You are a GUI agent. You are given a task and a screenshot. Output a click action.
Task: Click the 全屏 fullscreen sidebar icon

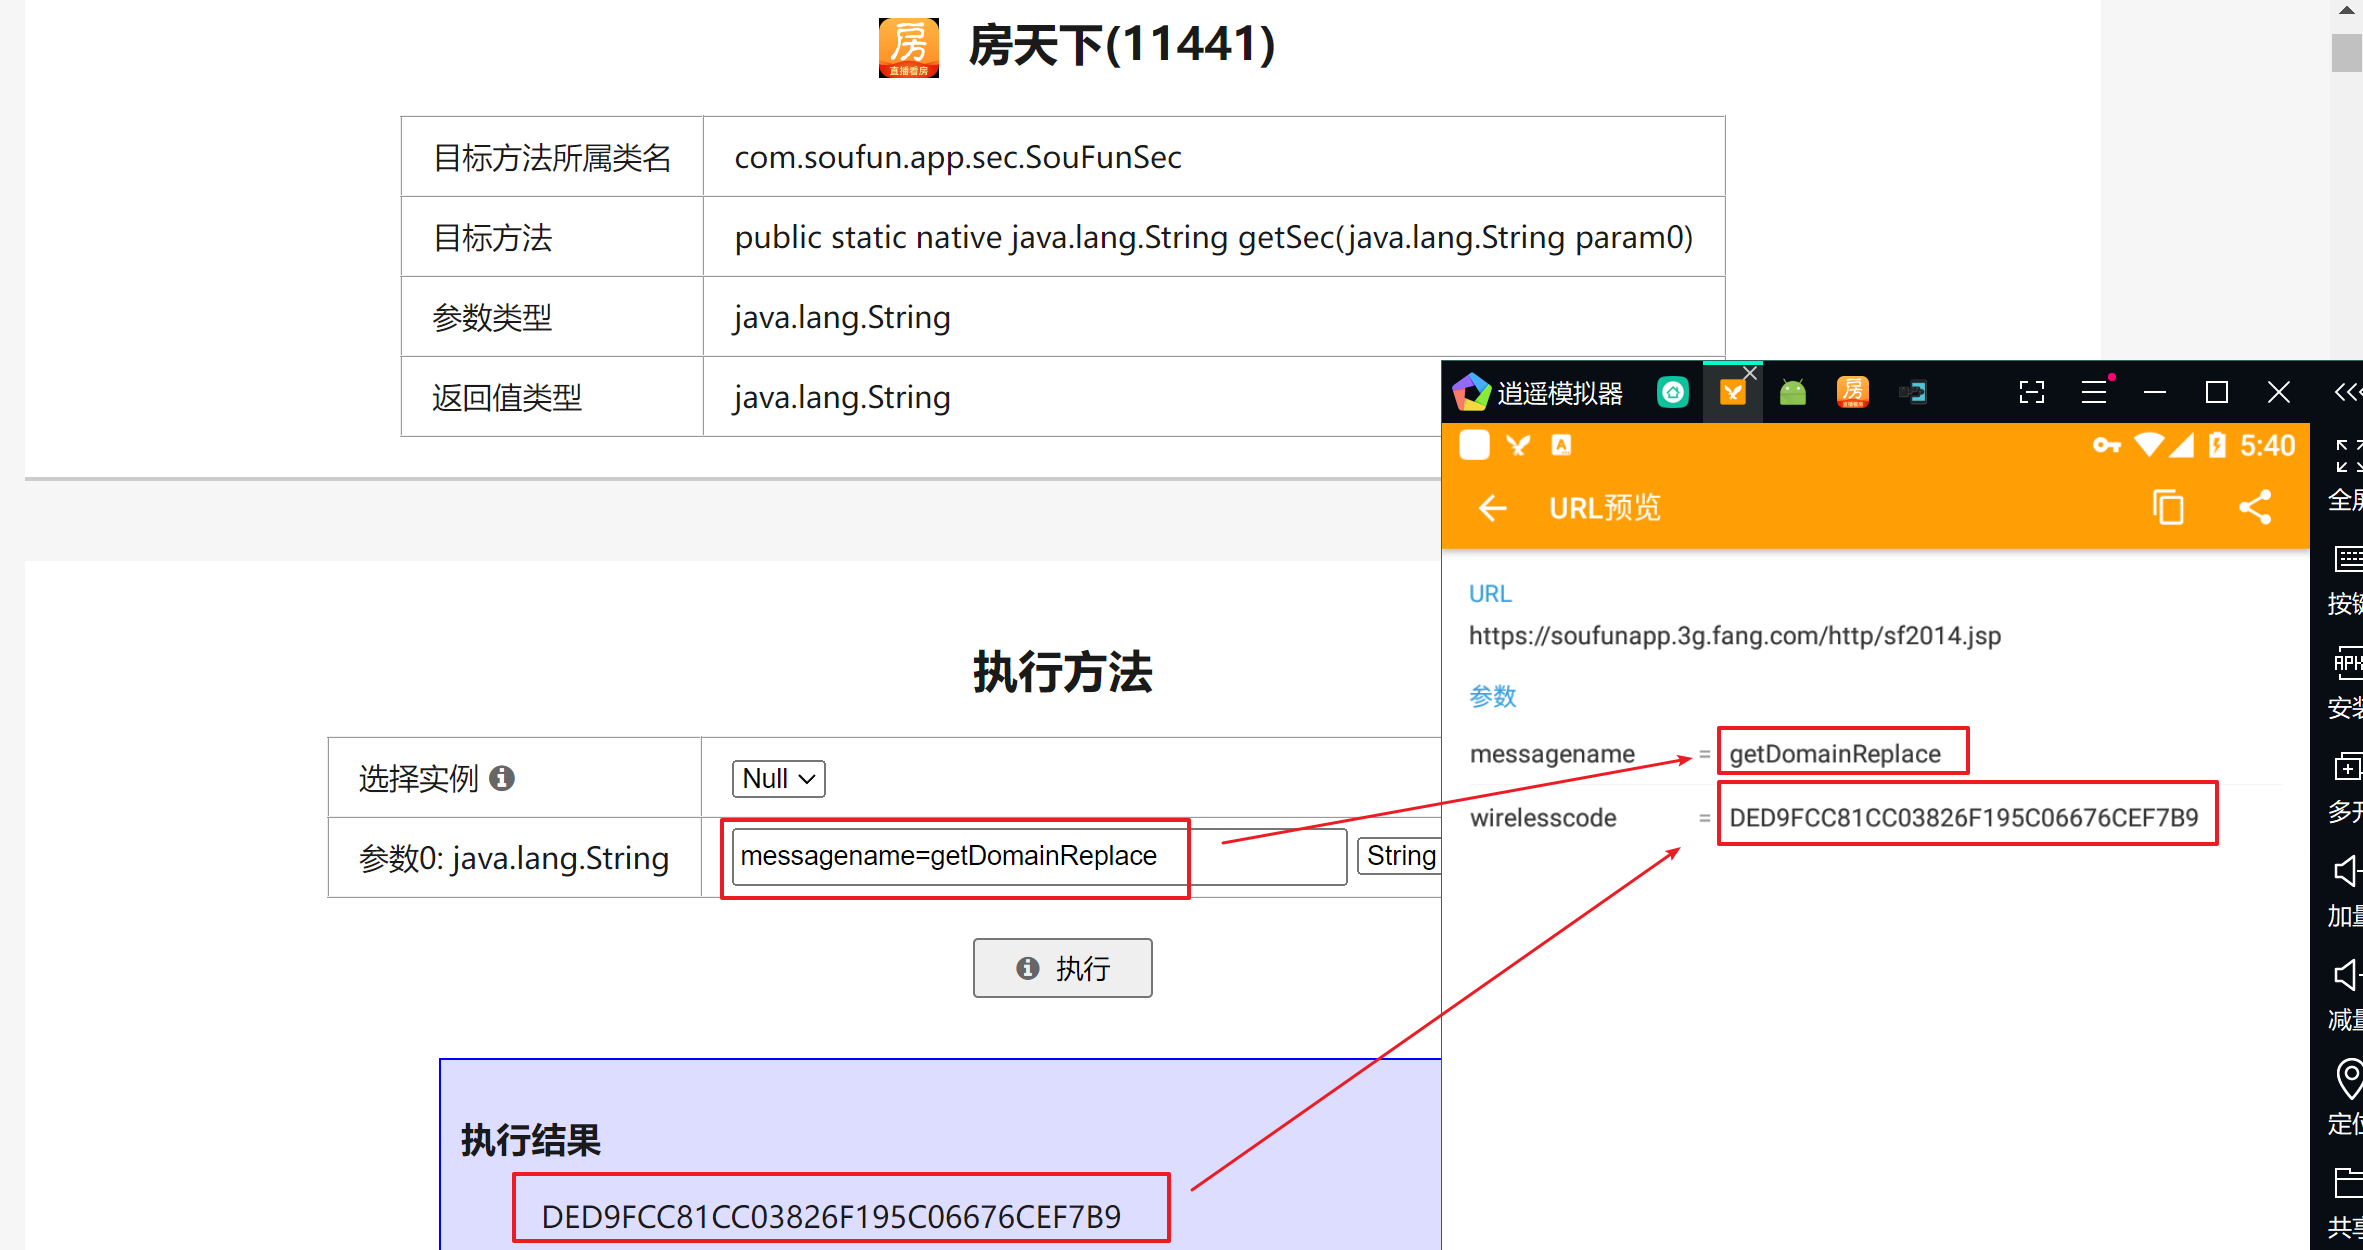click(2347, 455)
